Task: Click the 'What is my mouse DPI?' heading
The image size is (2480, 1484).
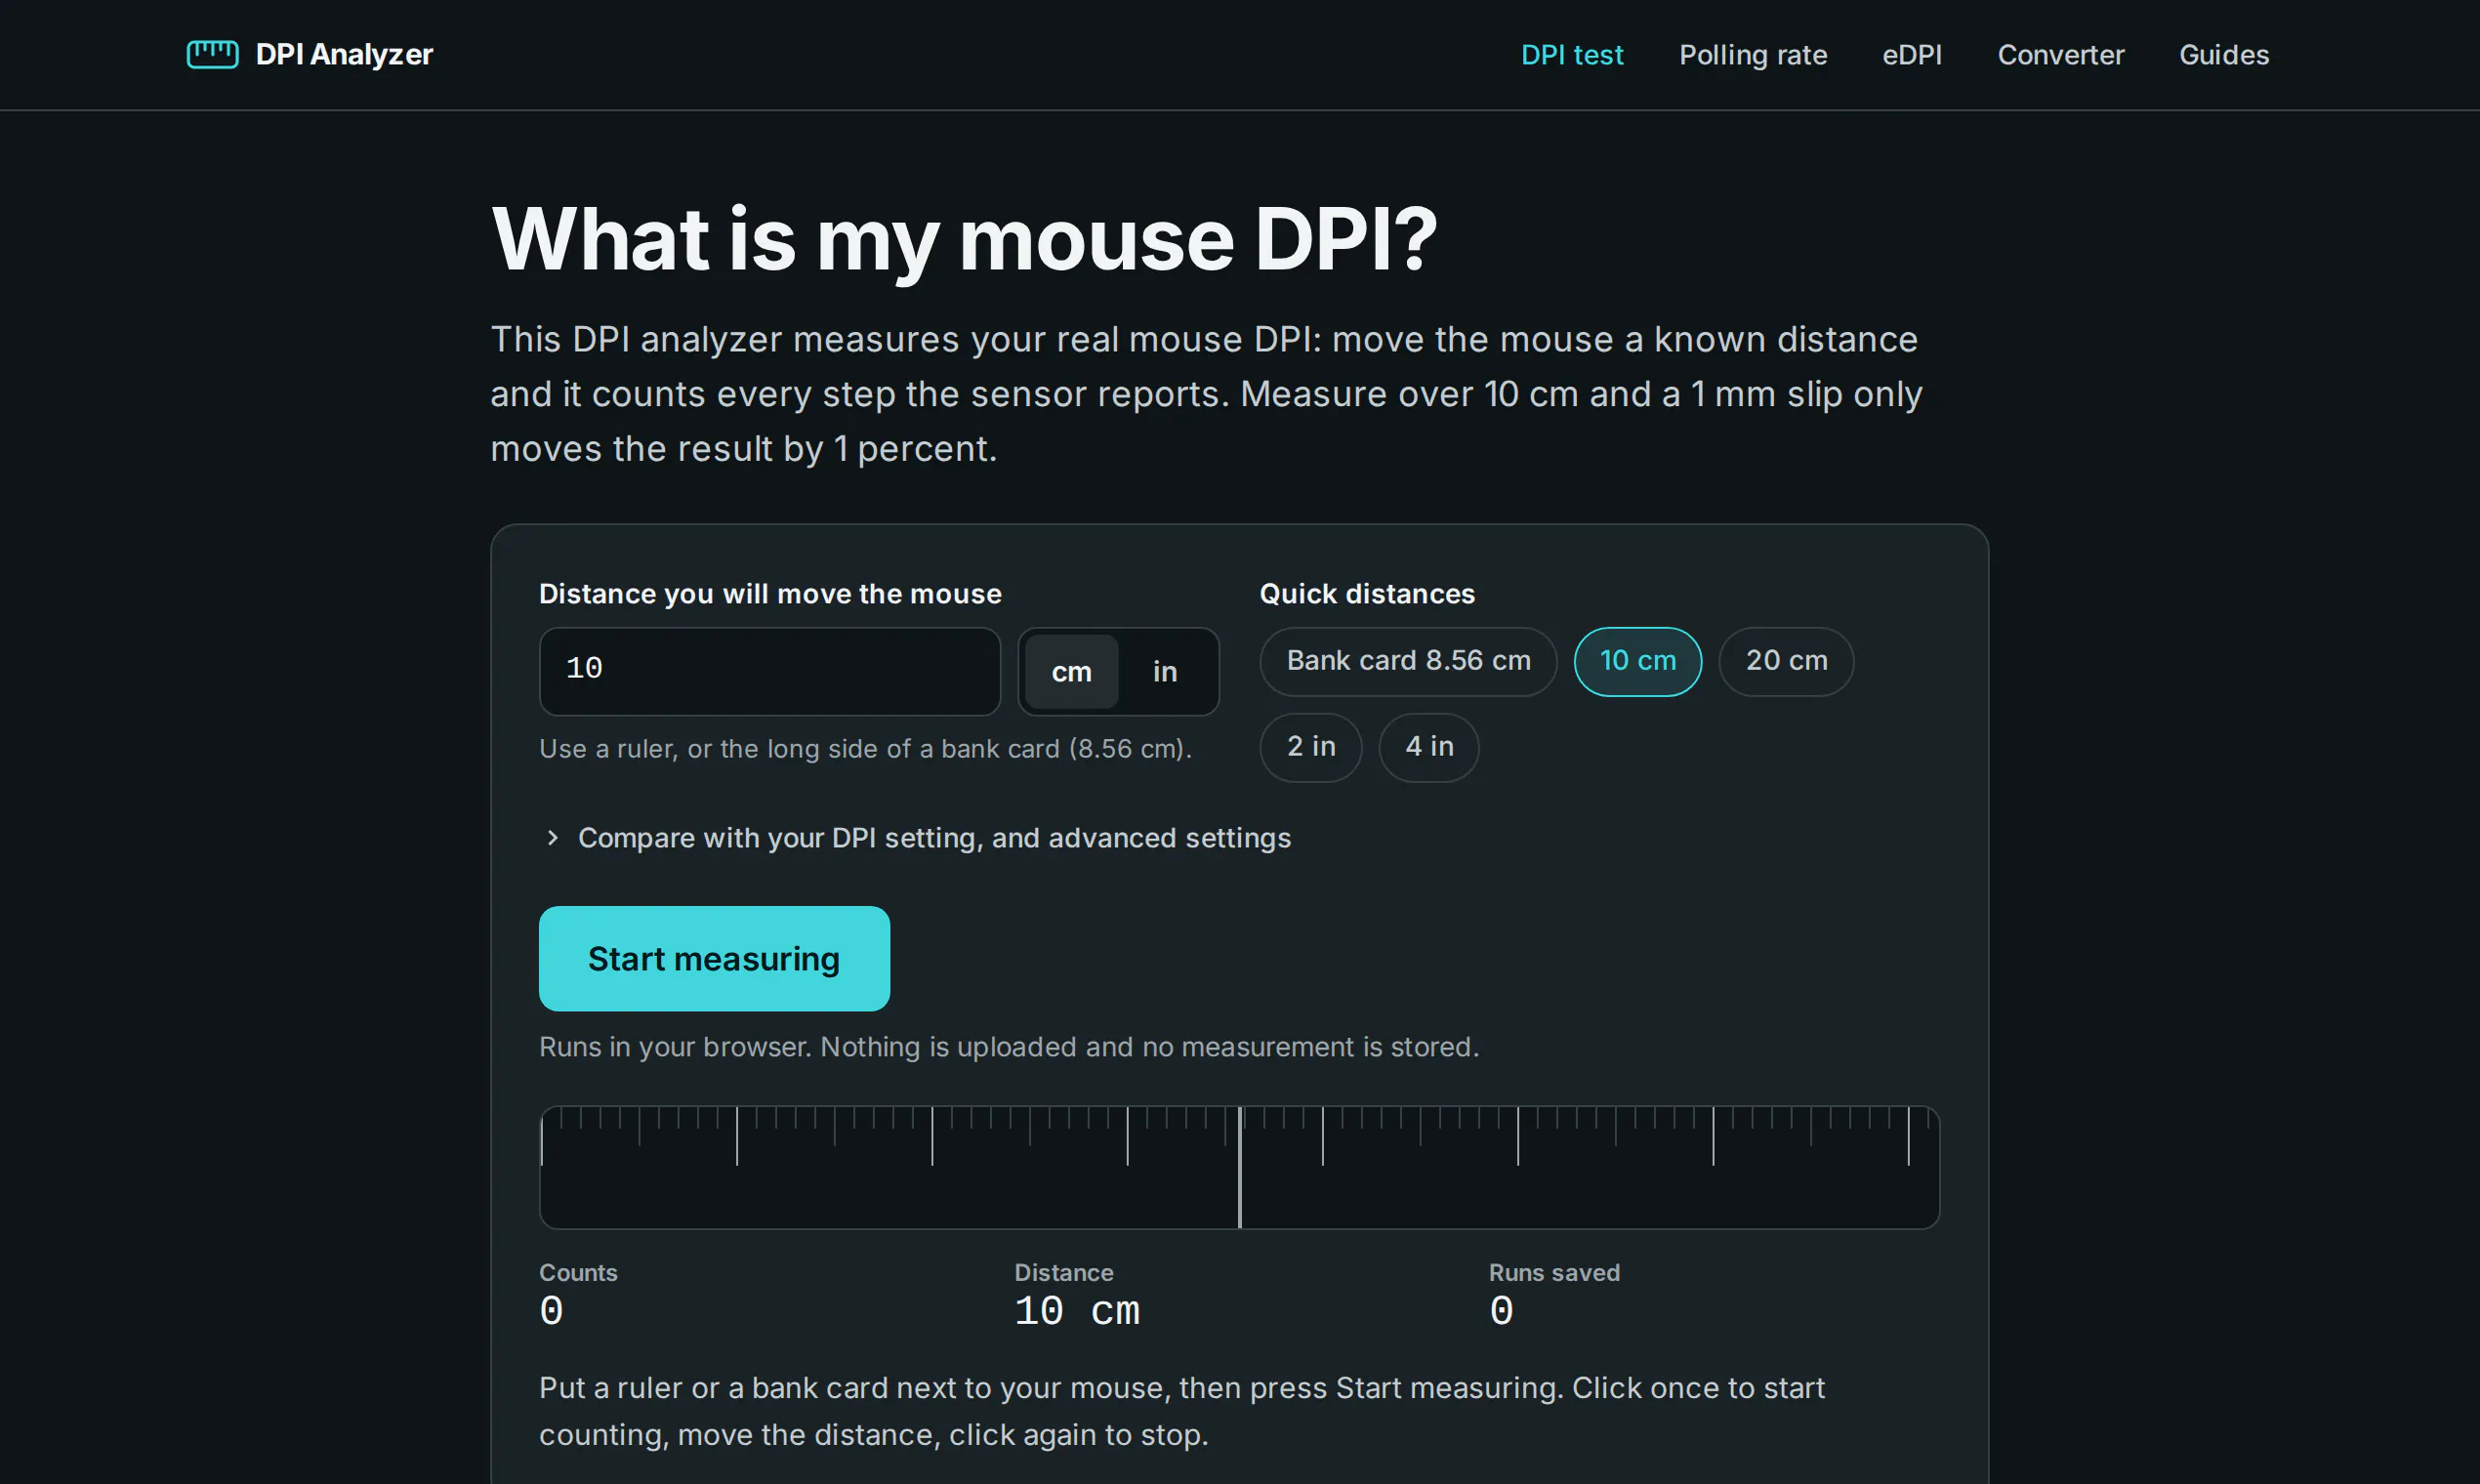Action: click(x=964, y=239)
